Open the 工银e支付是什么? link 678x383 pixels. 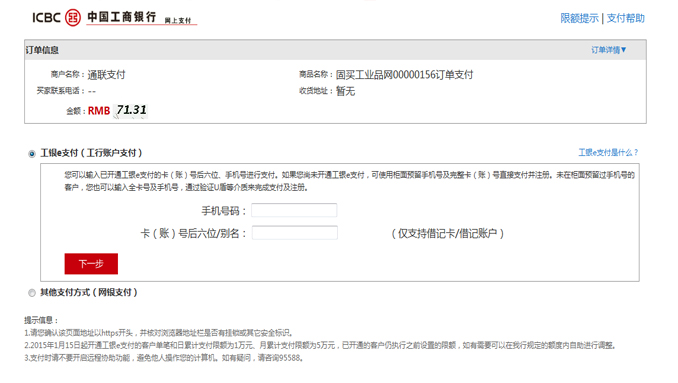[608, 152]
